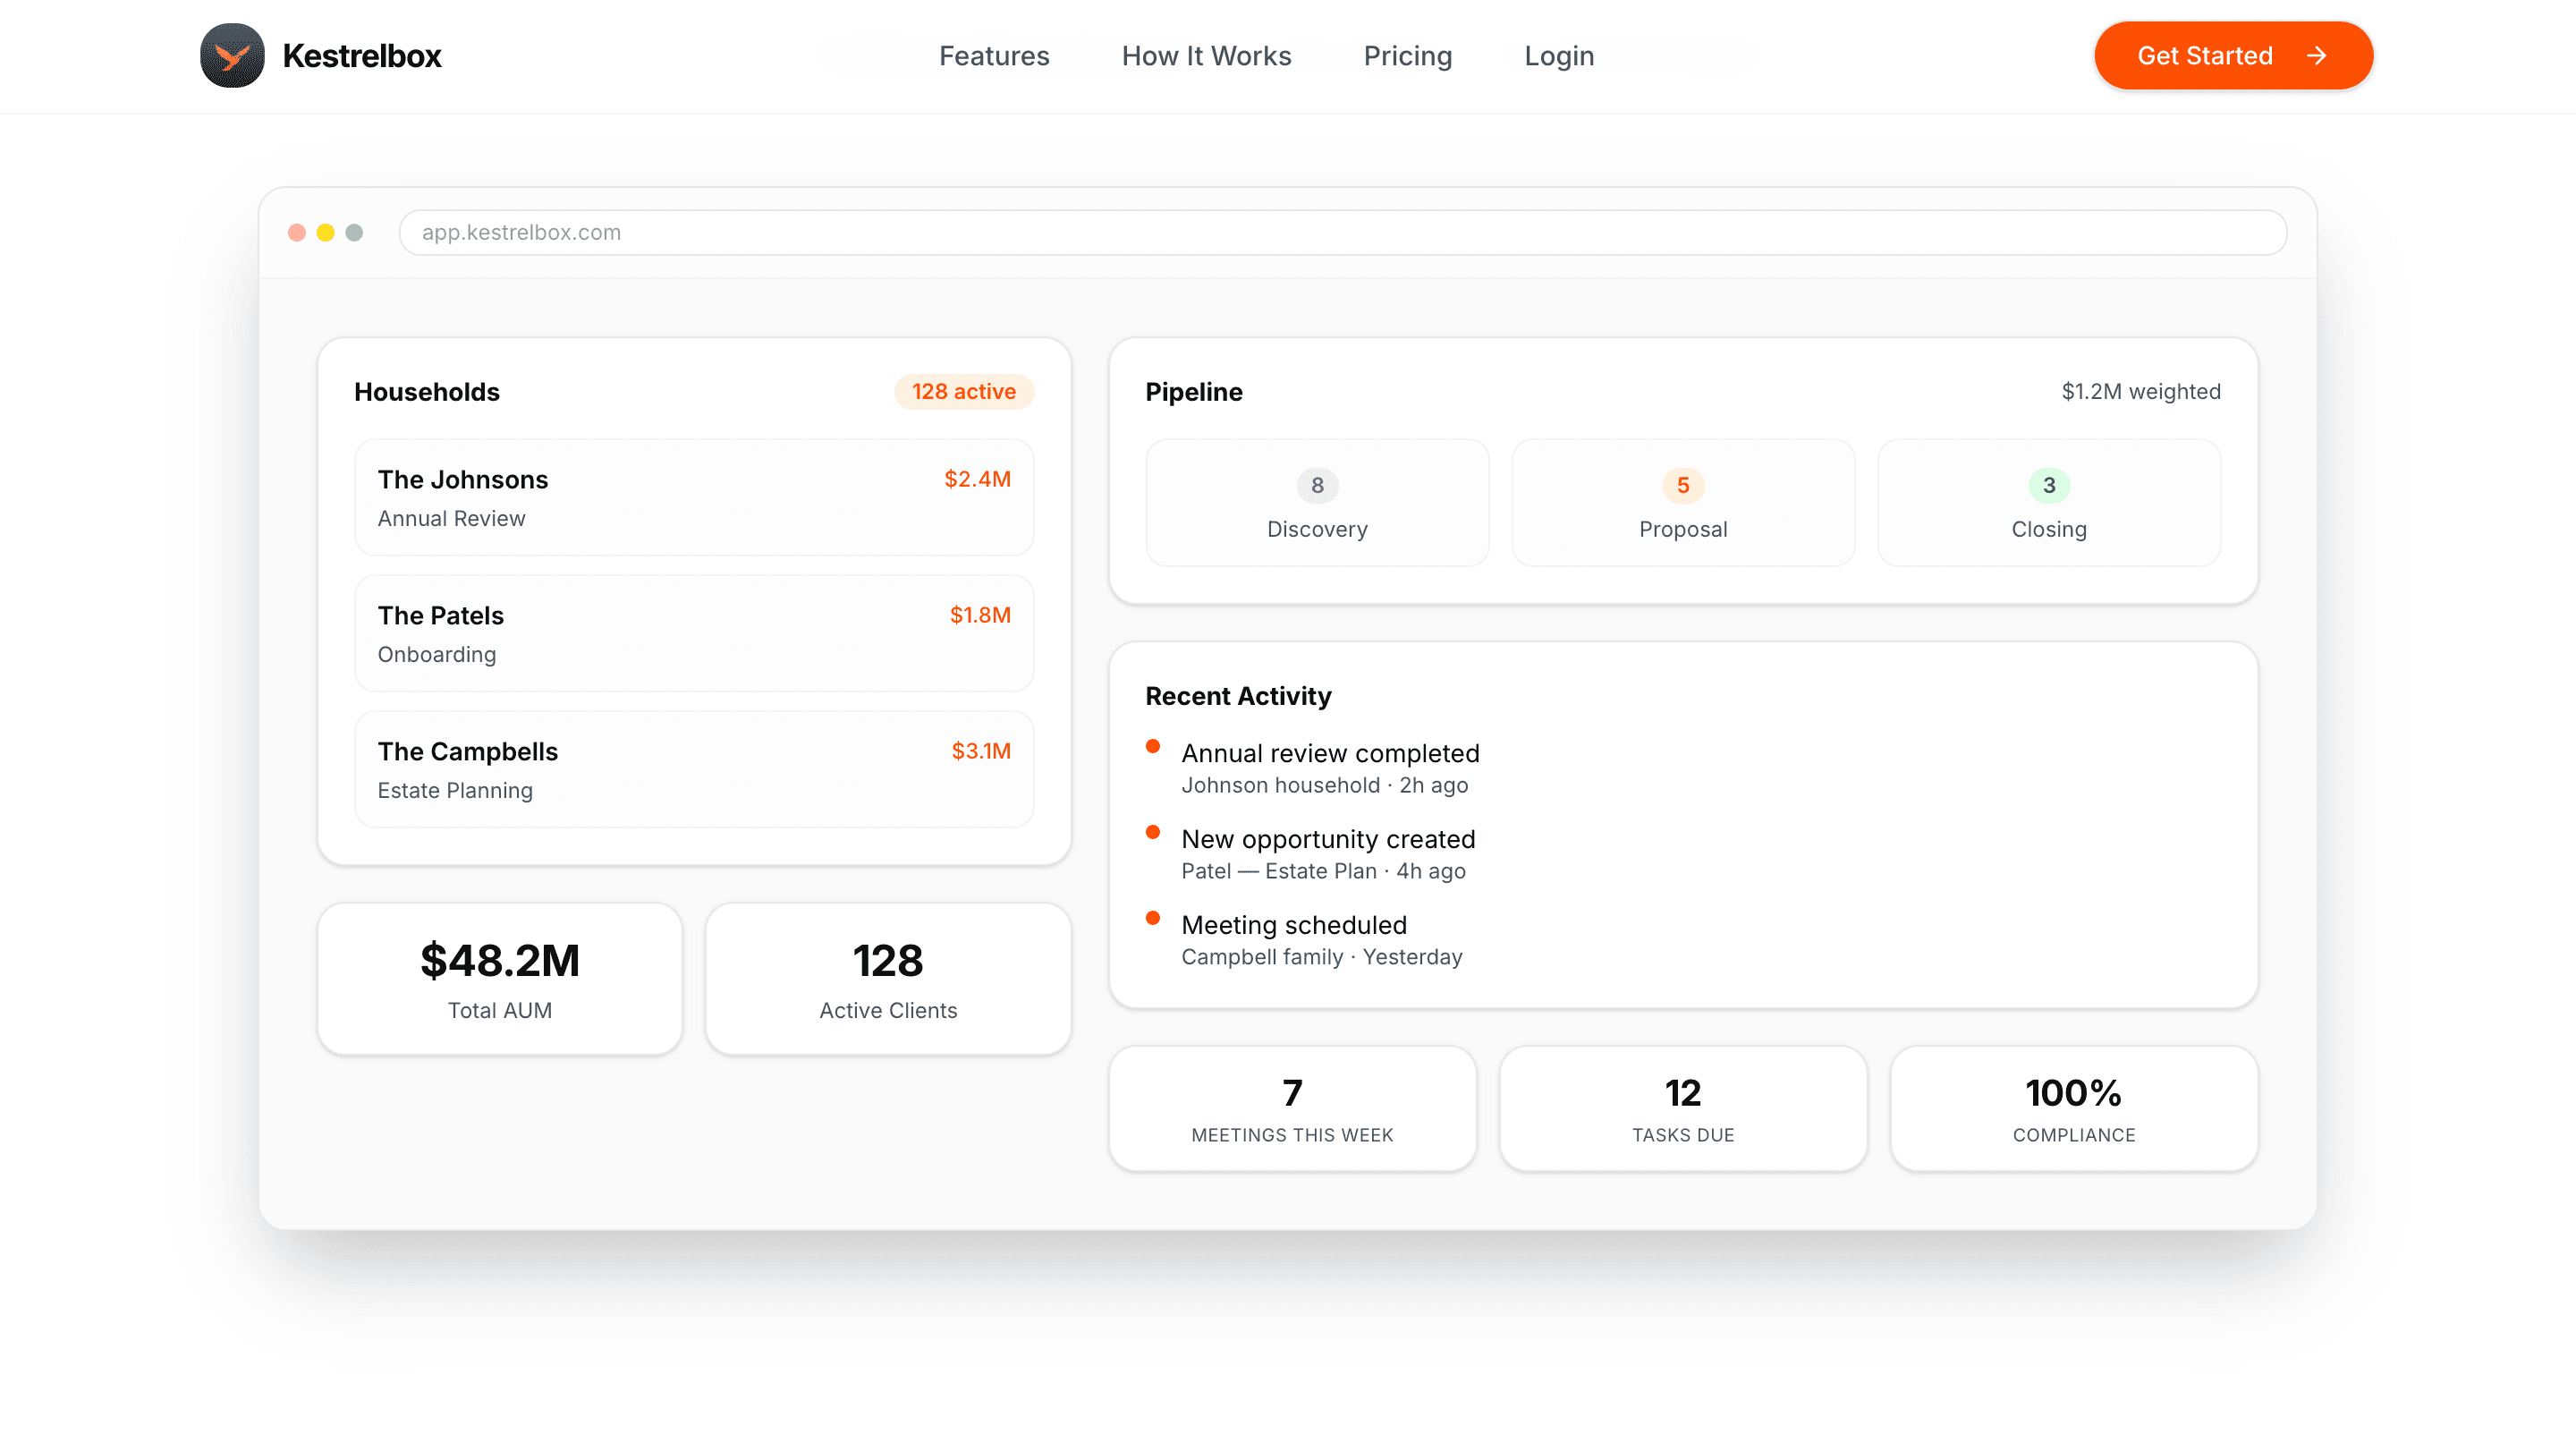Toggle the Closing stage badge showing 3

pyautogui.click(x=2048, y=485)
